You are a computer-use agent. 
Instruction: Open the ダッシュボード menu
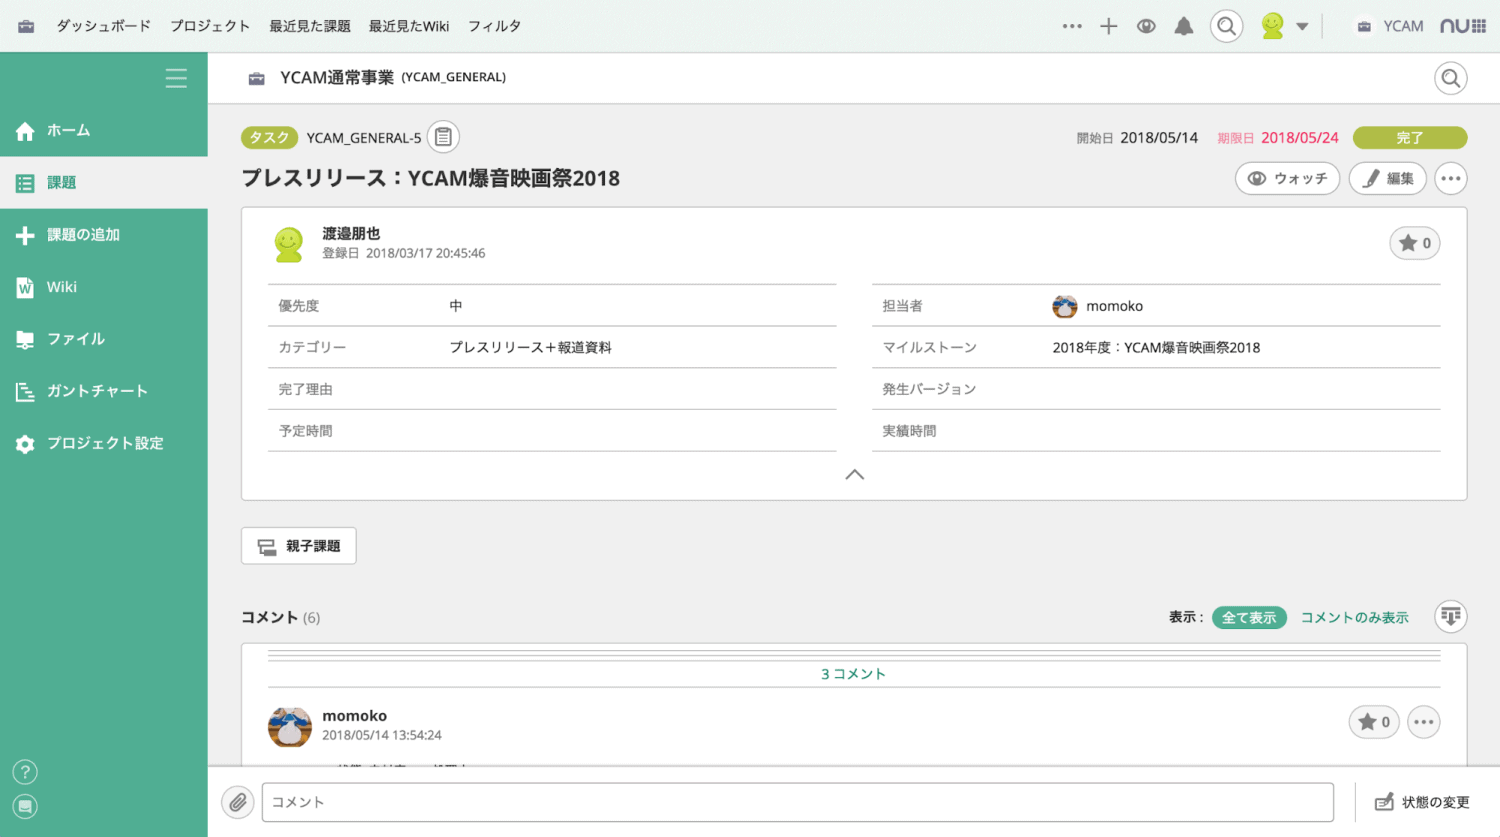pos(103,26)
